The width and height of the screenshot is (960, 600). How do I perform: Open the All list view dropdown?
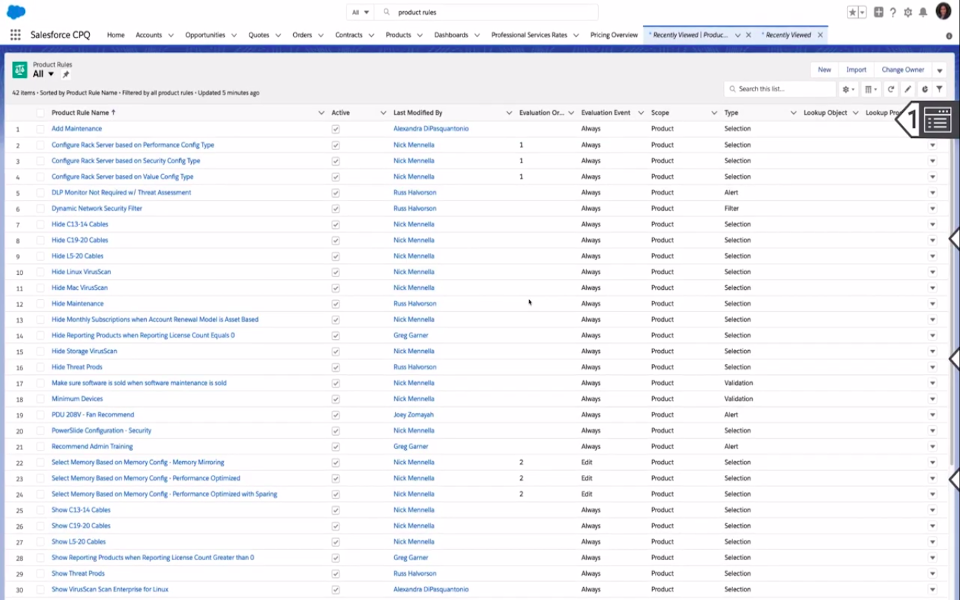tap(51, 74)
